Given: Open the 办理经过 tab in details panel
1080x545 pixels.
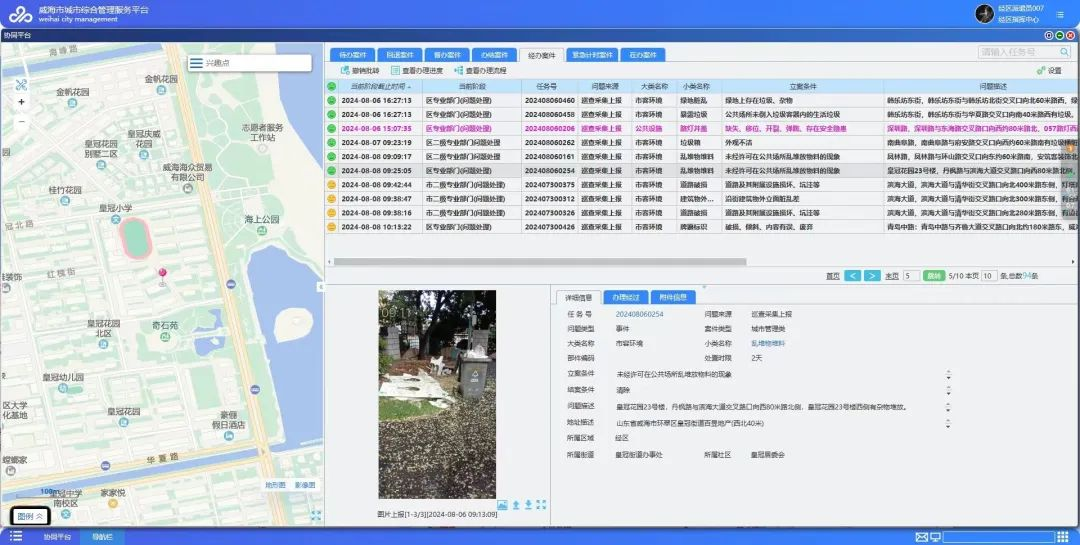Looking at the screenshot, I should point(625,297).
